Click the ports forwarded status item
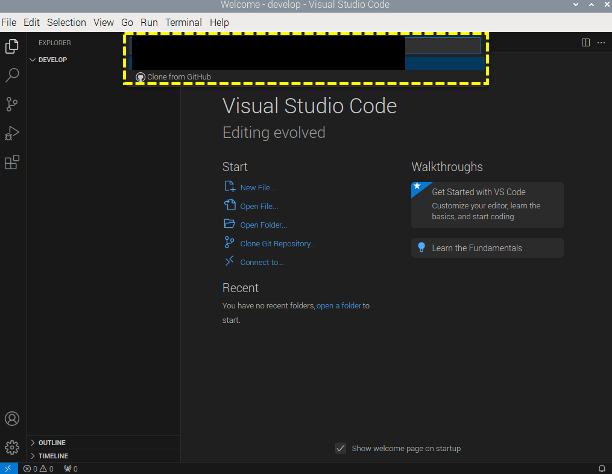 (71, 469)
